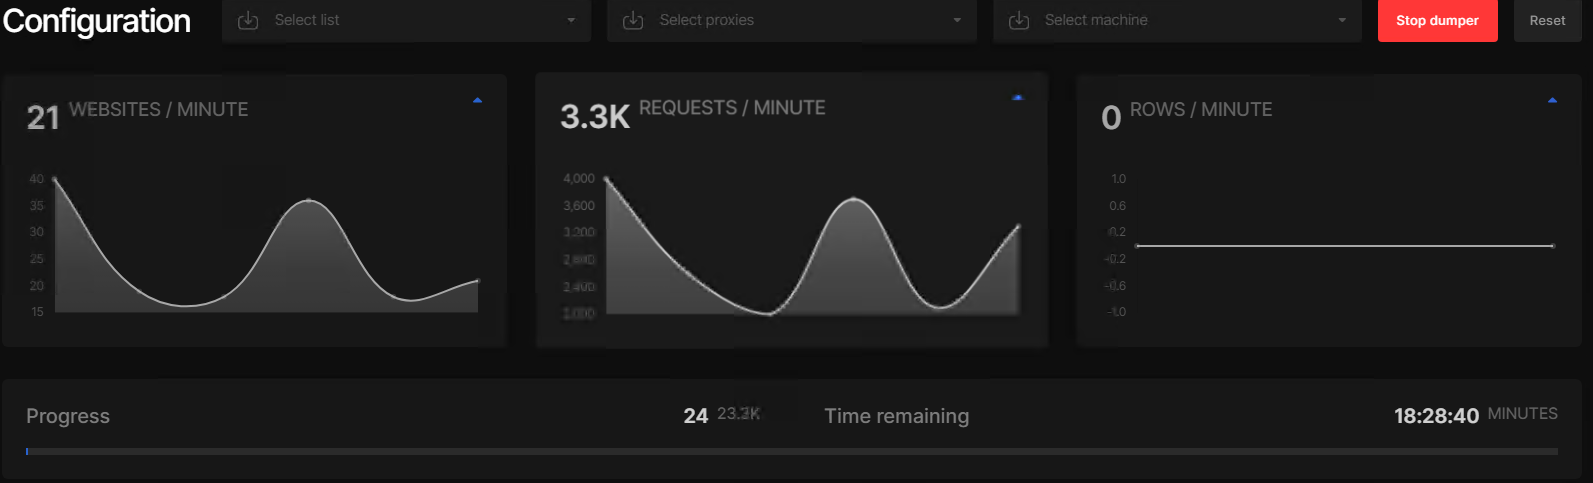1593x483 pixels.
Task: Click the Select list placeholder text
Action: click(307, 20)
